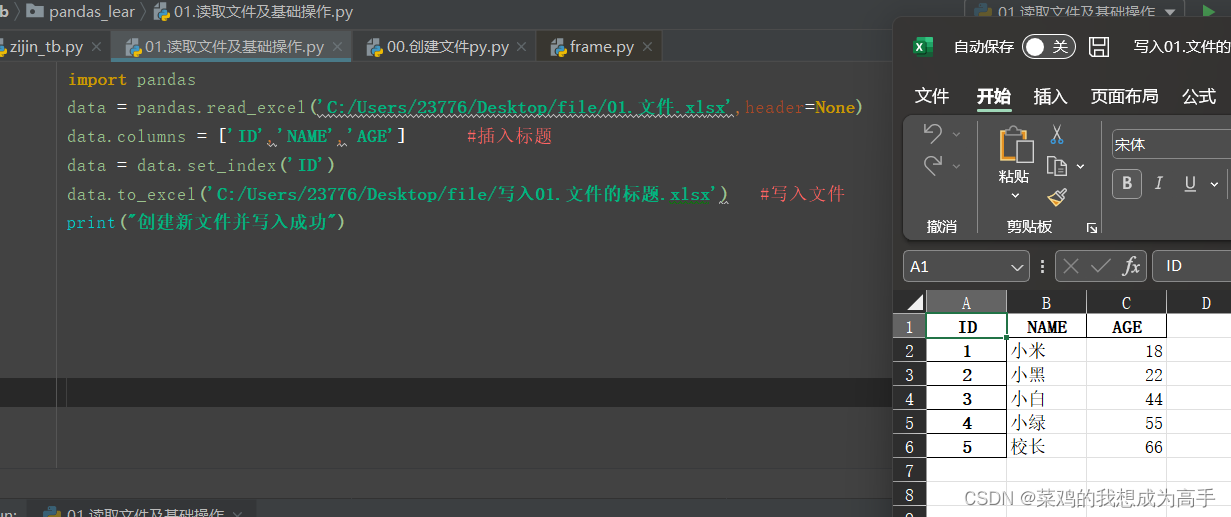1231x517 pixels.
Task: Click the Cut scissors icon
Action: click(x=1056, y=134)
